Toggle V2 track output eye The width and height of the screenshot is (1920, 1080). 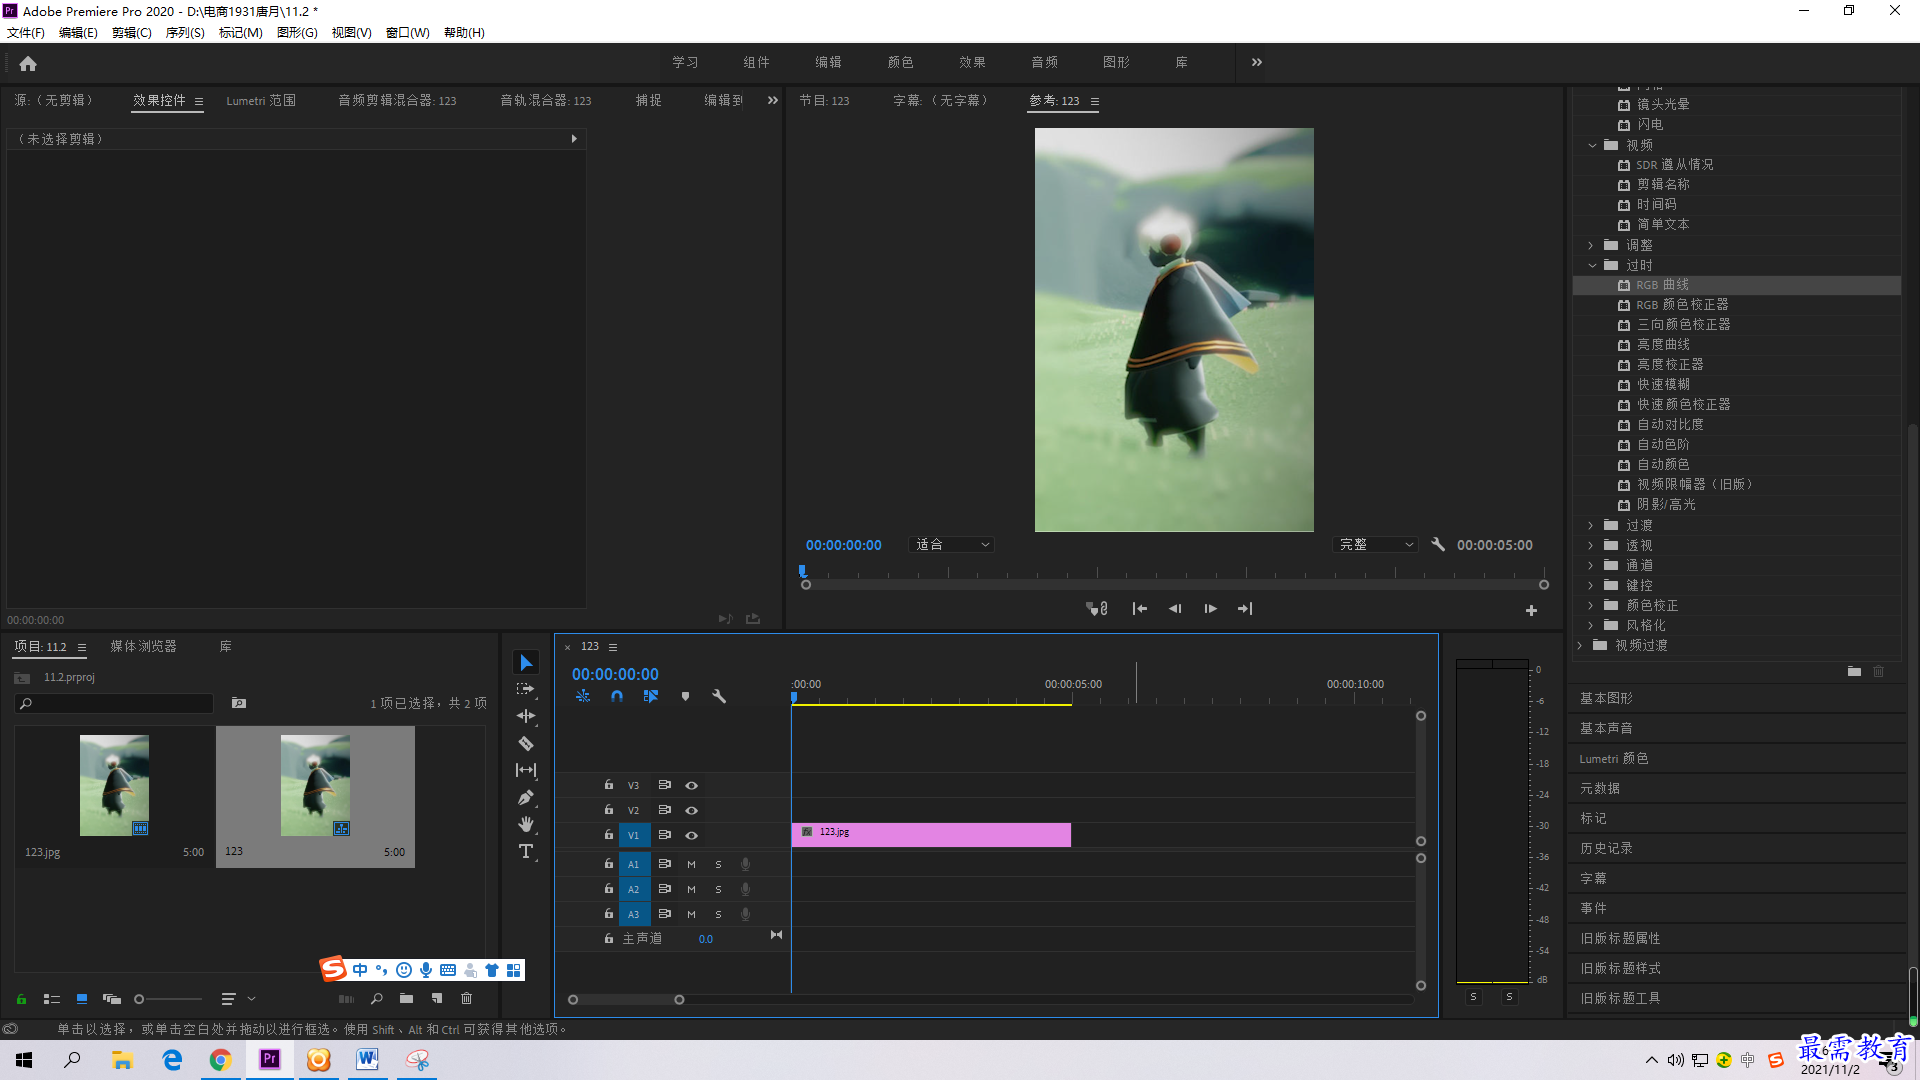click(x=691, y=811)
